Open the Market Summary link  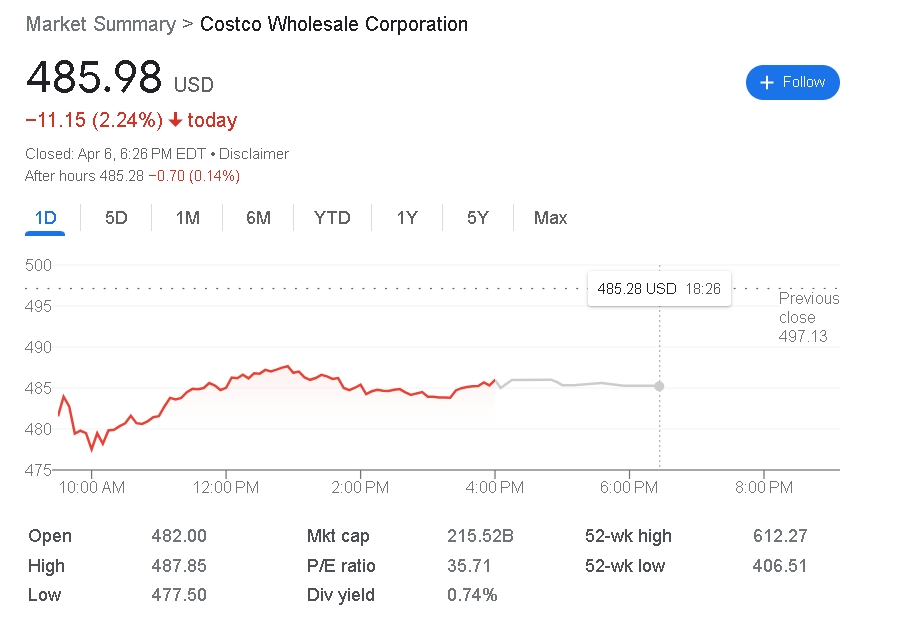tap(101, 24)
